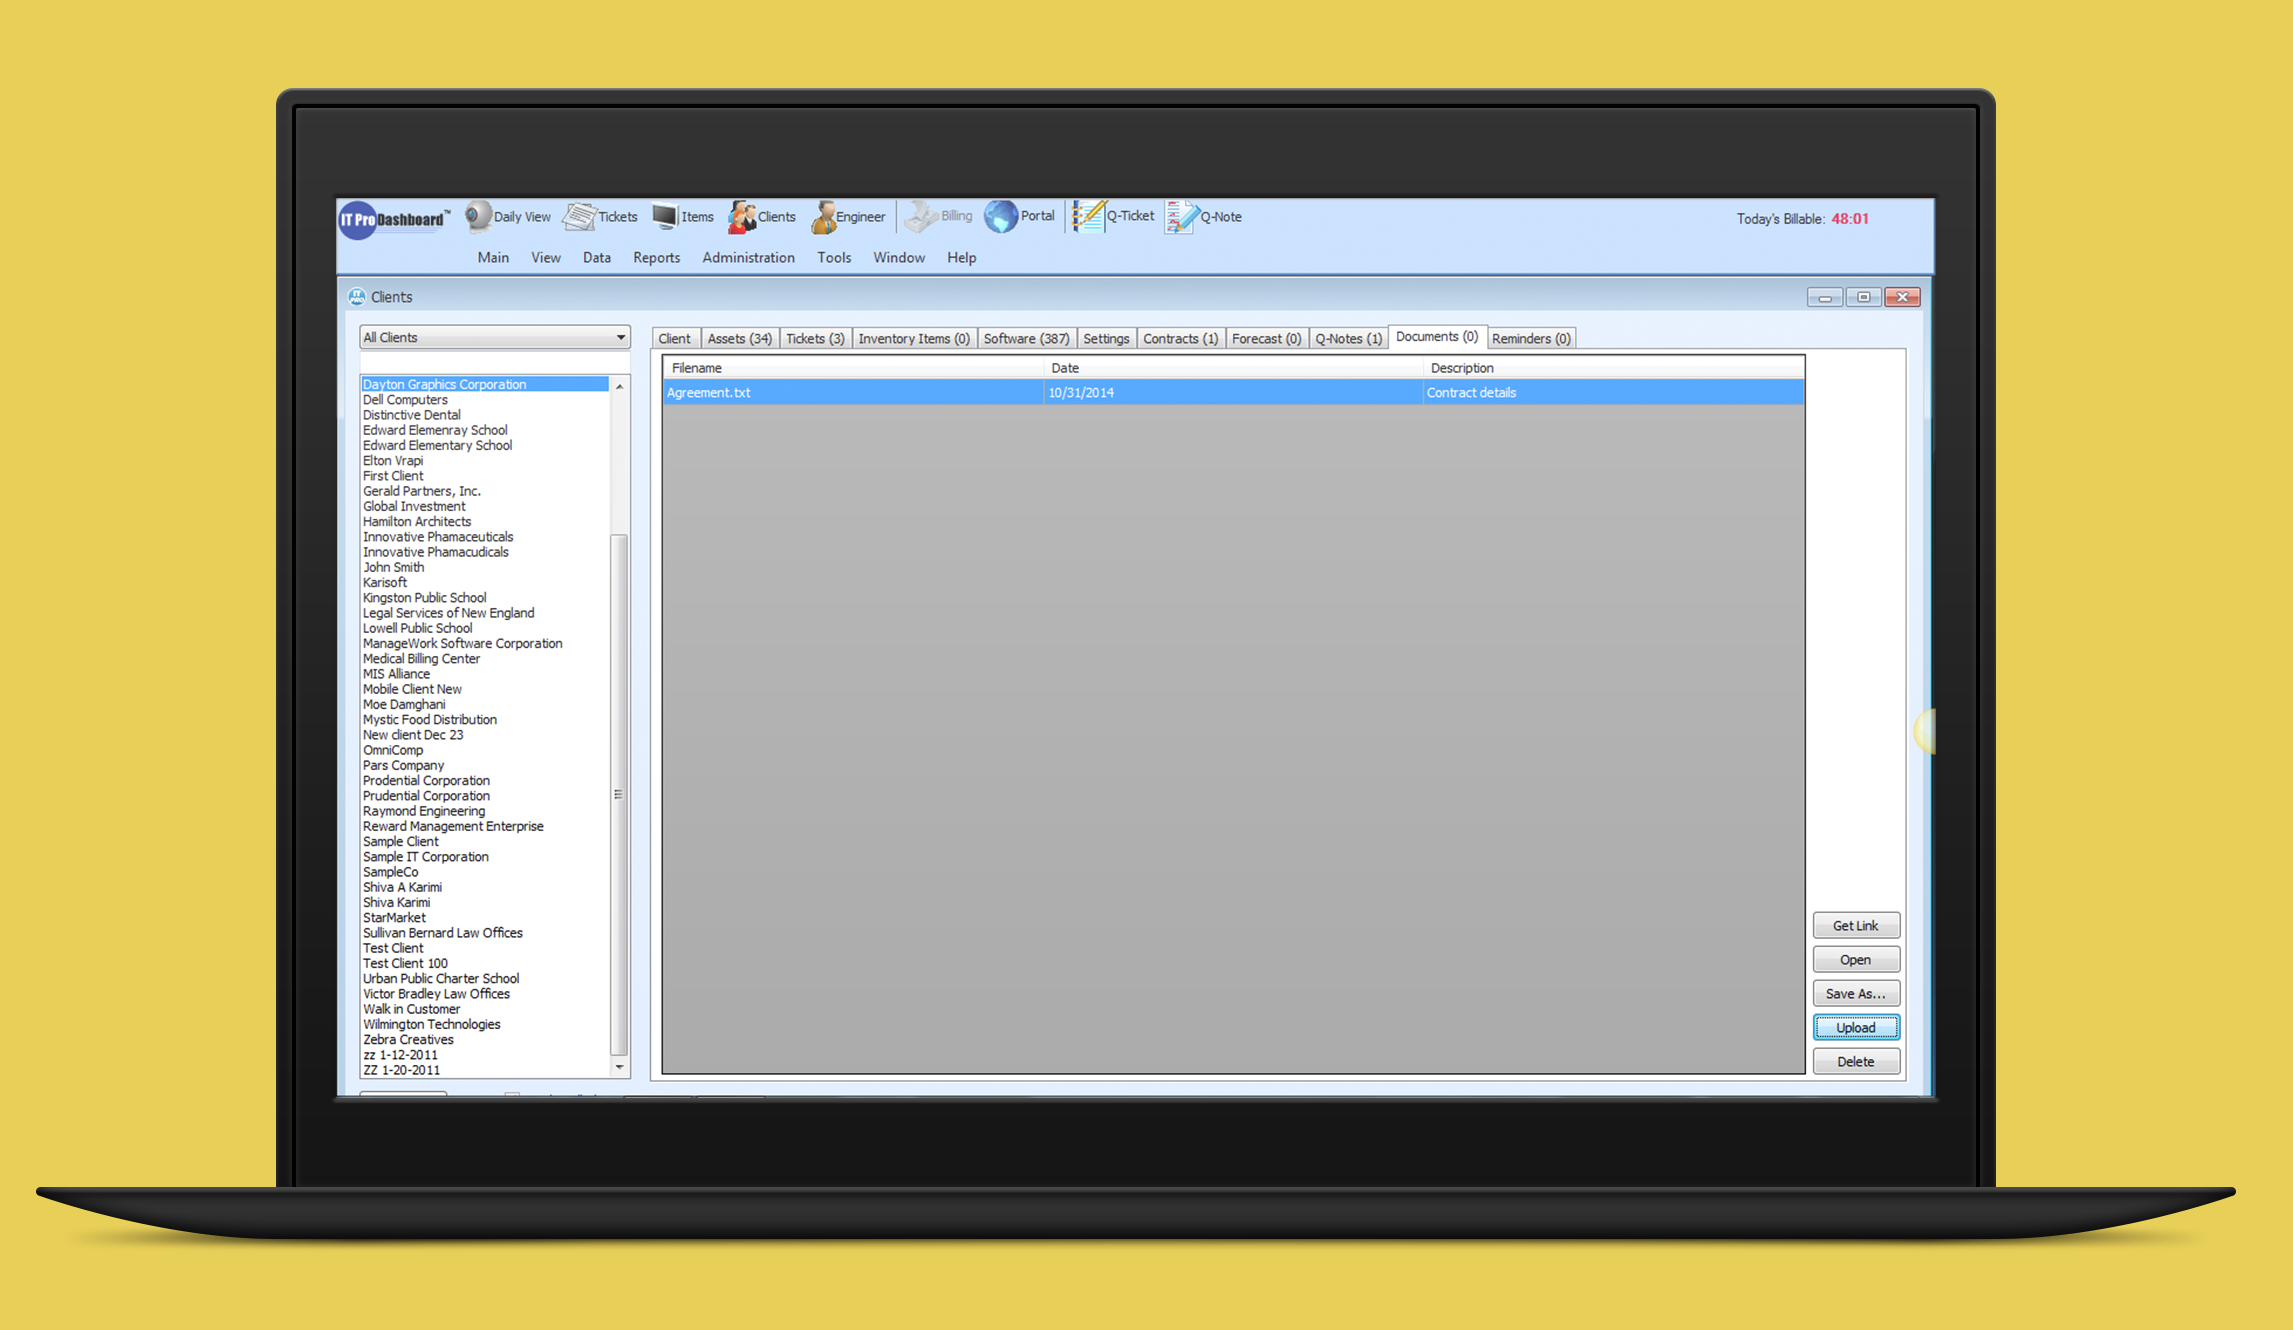Viewport: 2293px width, 1330px height.
Task: Click the IT Pro Dashboard logo
Action: pos(394,219)
